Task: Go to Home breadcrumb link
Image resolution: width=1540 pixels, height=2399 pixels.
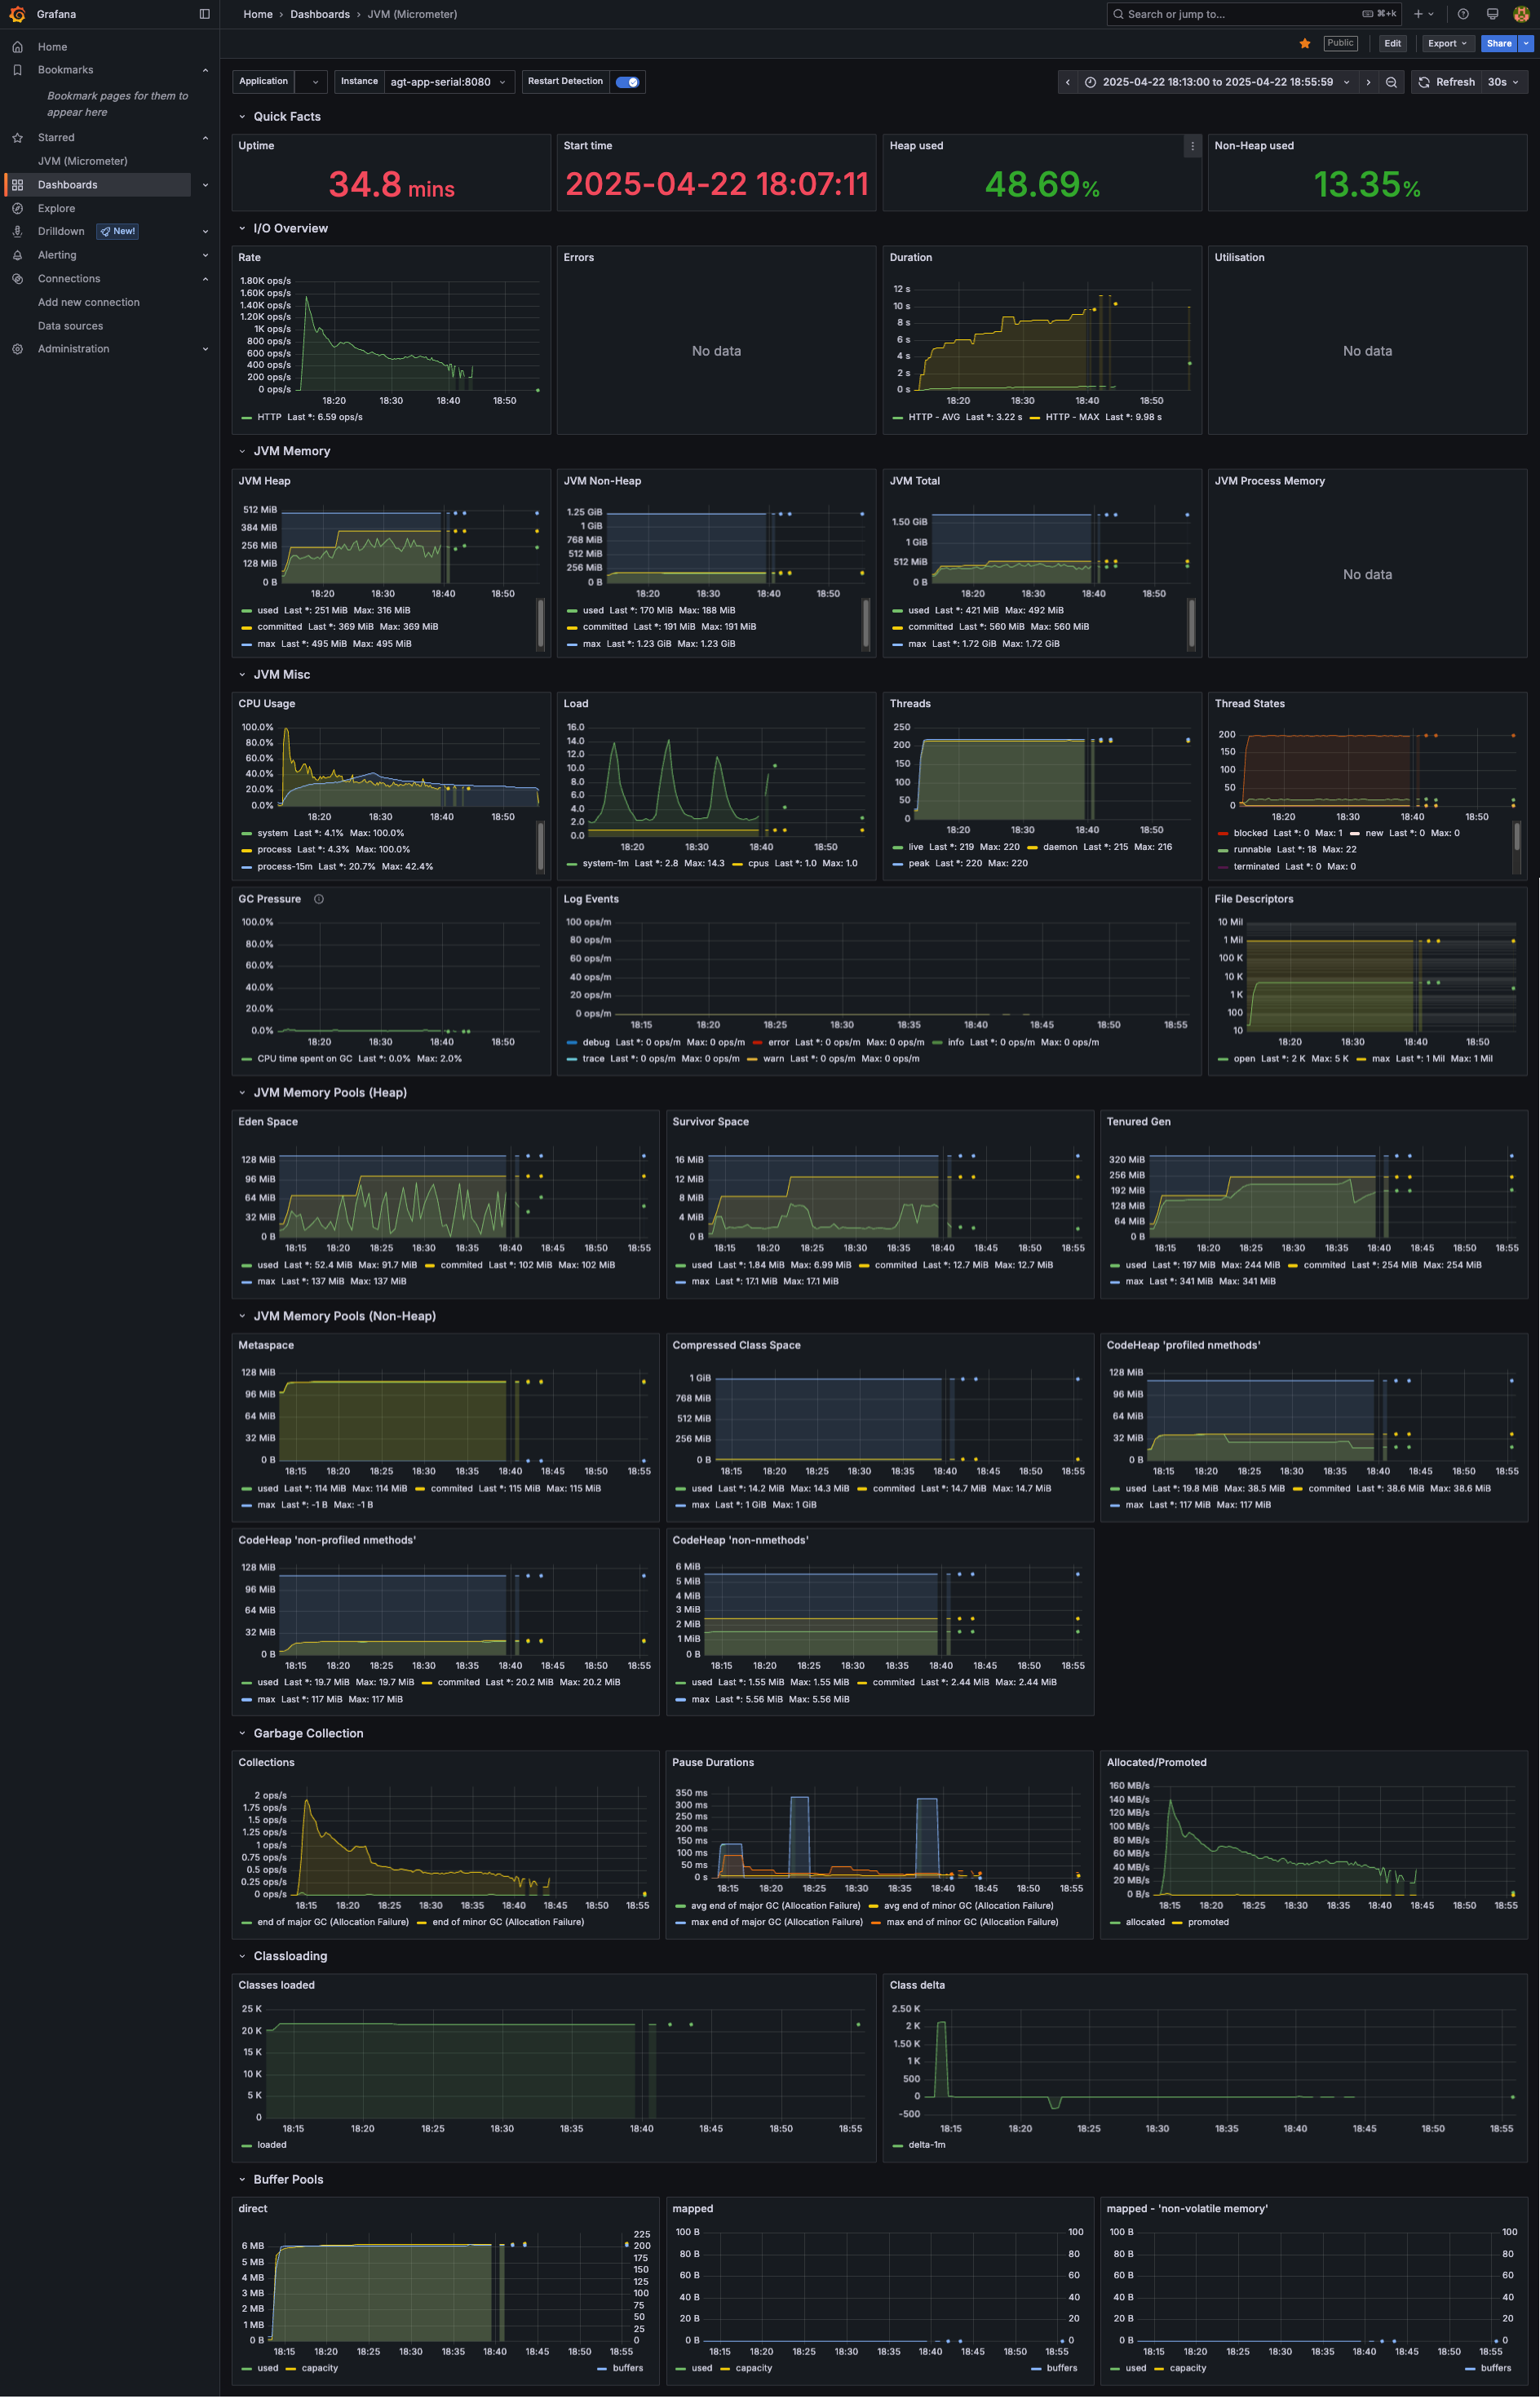Action: click(x=258, y=14)
